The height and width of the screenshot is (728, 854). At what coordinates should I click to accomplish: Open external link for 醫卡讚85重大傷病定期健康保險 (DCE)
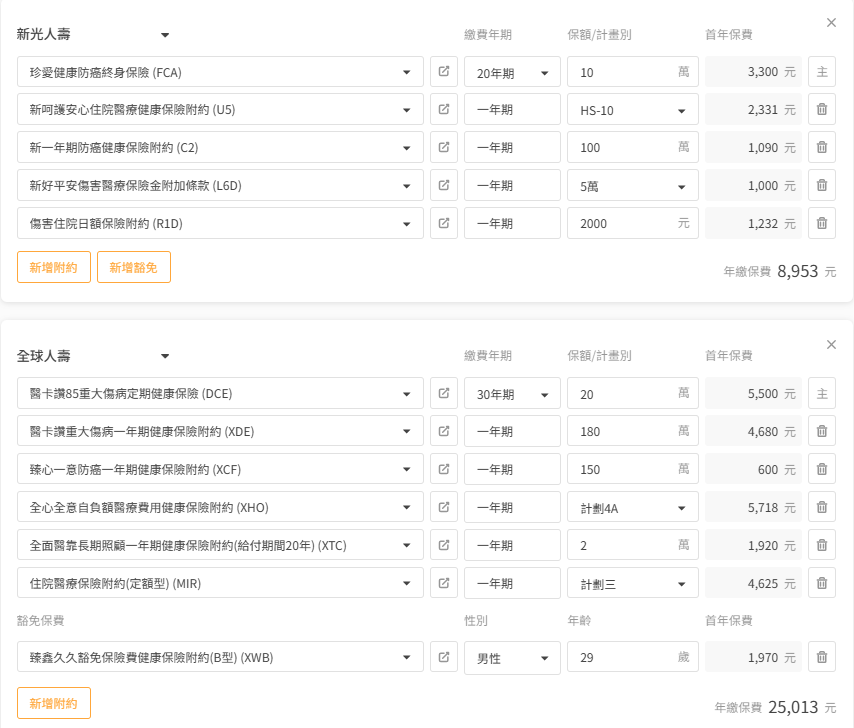tap(444, 393)
